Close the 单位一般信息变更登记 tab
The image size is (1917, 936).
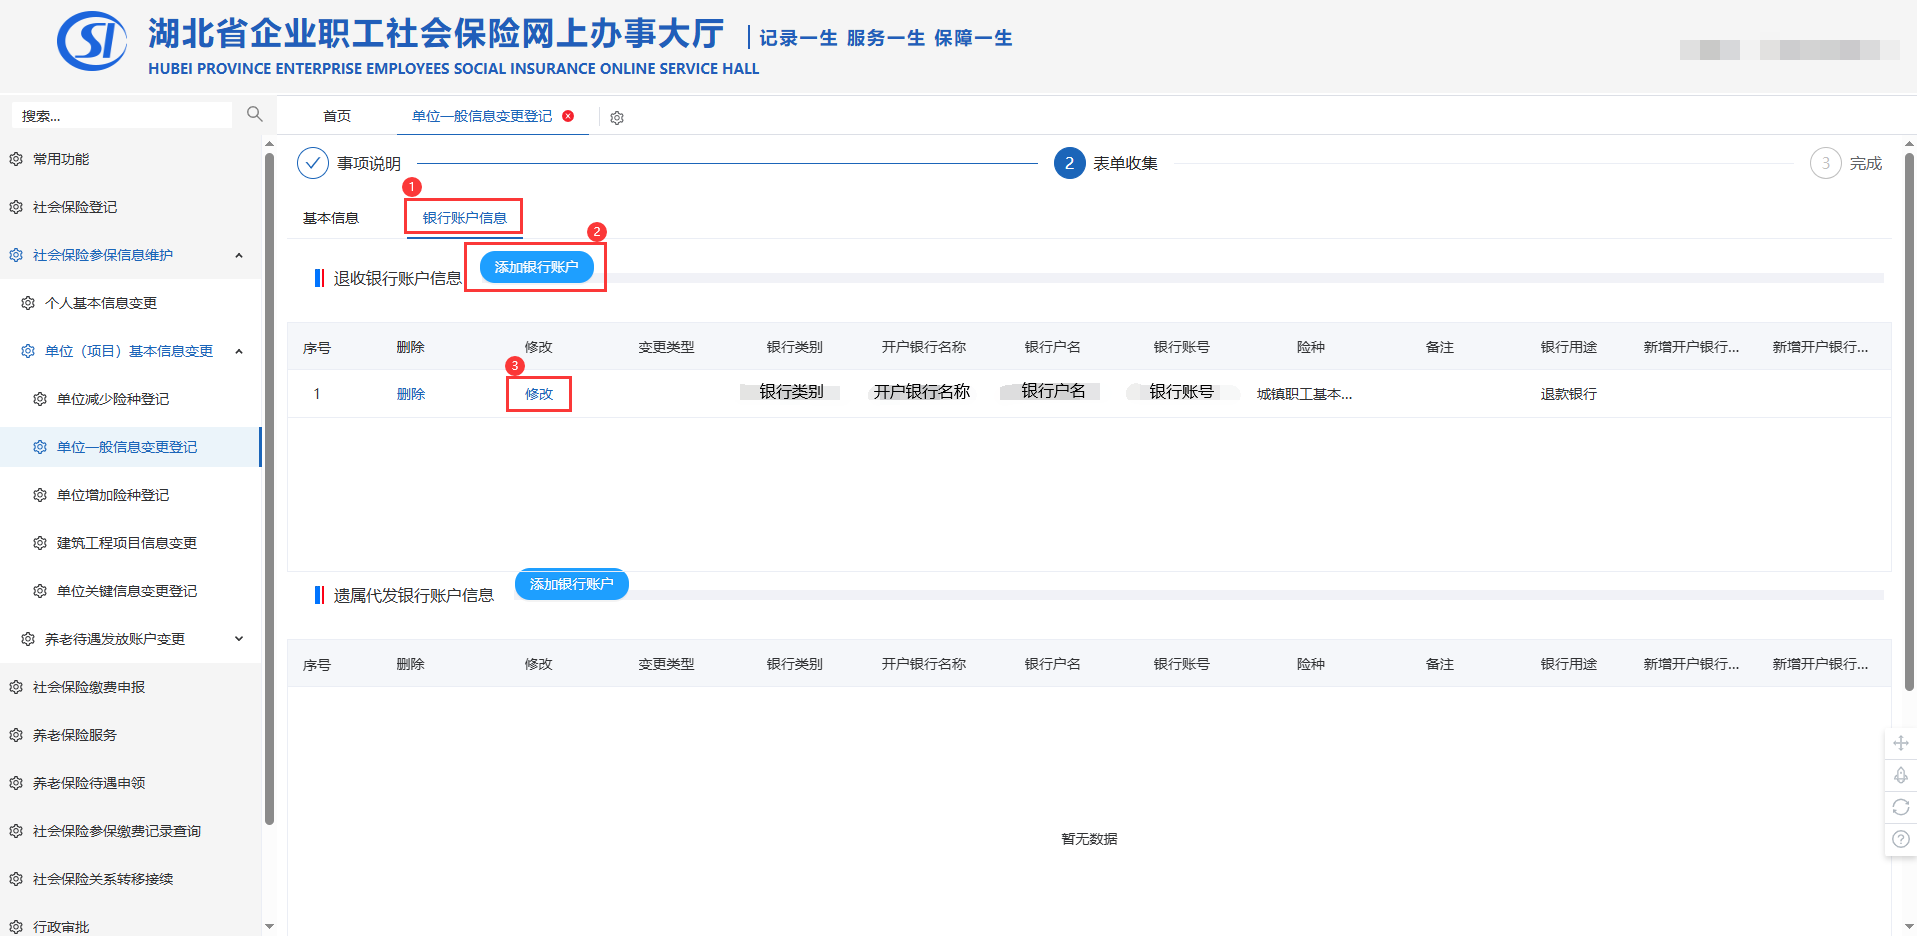(568, 116)
